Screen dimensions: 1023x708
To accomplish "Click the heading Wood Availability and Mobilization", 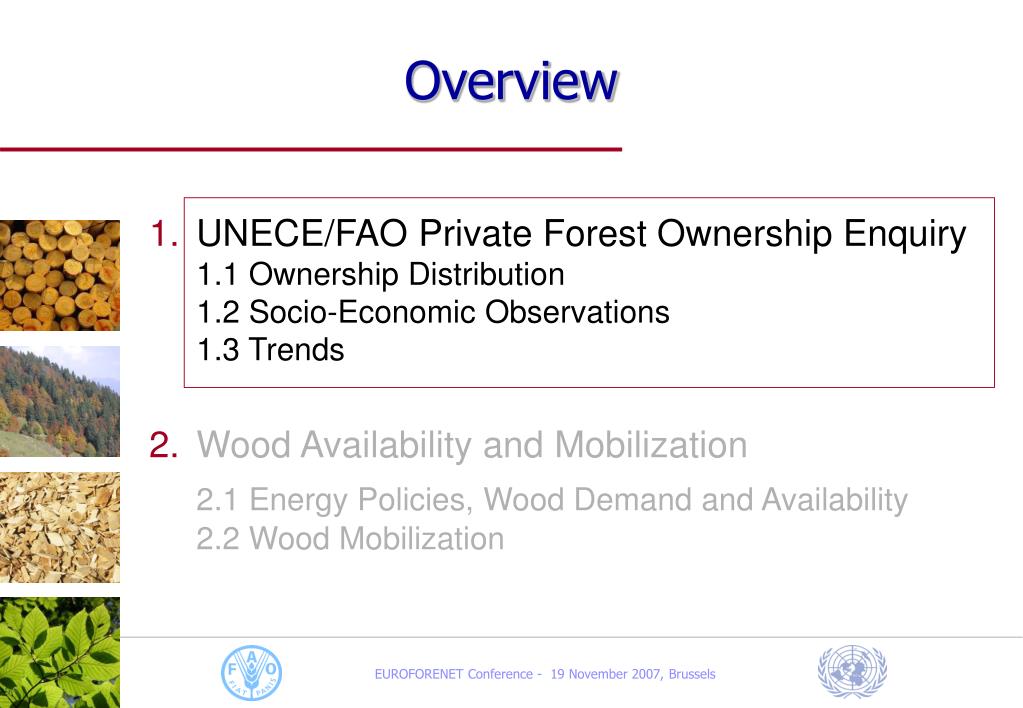I will point(472,445).
